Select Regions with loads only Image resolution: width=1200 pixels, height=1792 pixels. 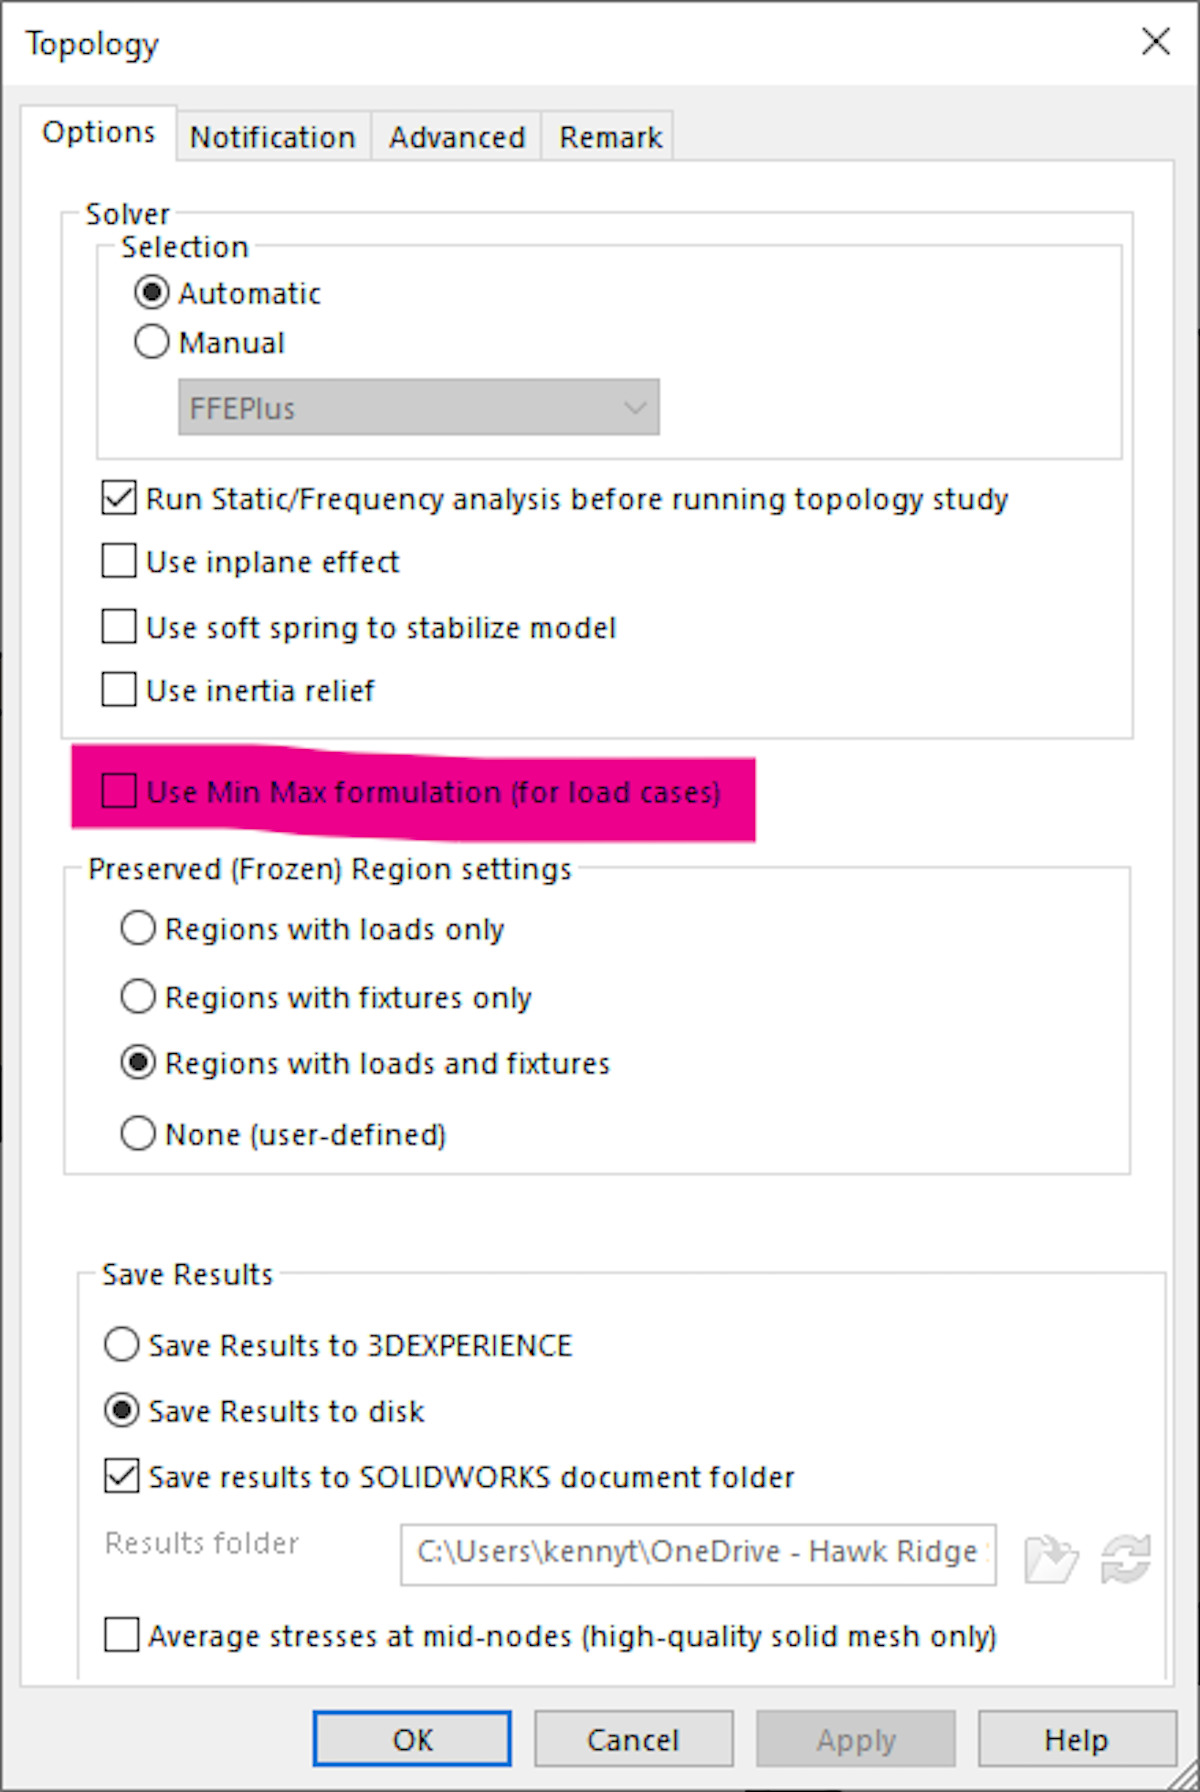(138, 928)
